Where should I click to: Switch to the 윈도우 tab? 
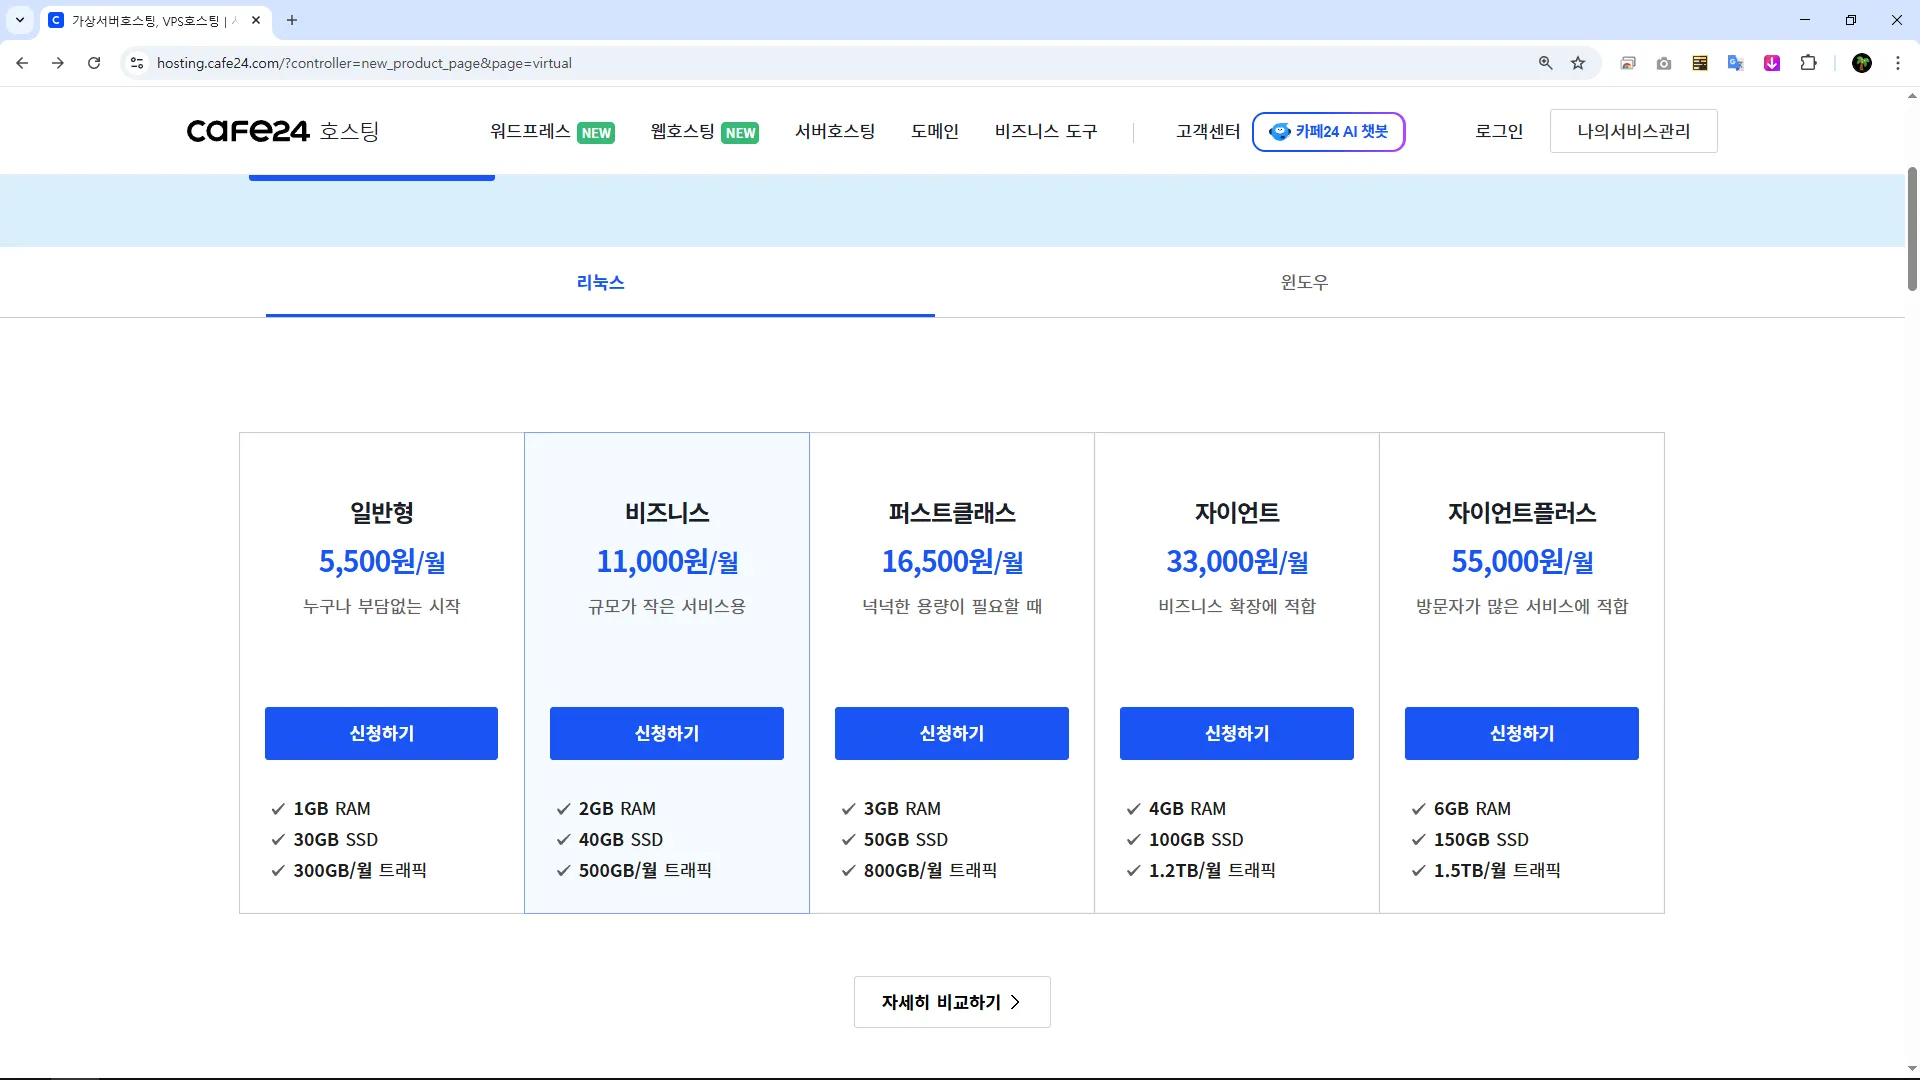click(x=1304, y=283)
